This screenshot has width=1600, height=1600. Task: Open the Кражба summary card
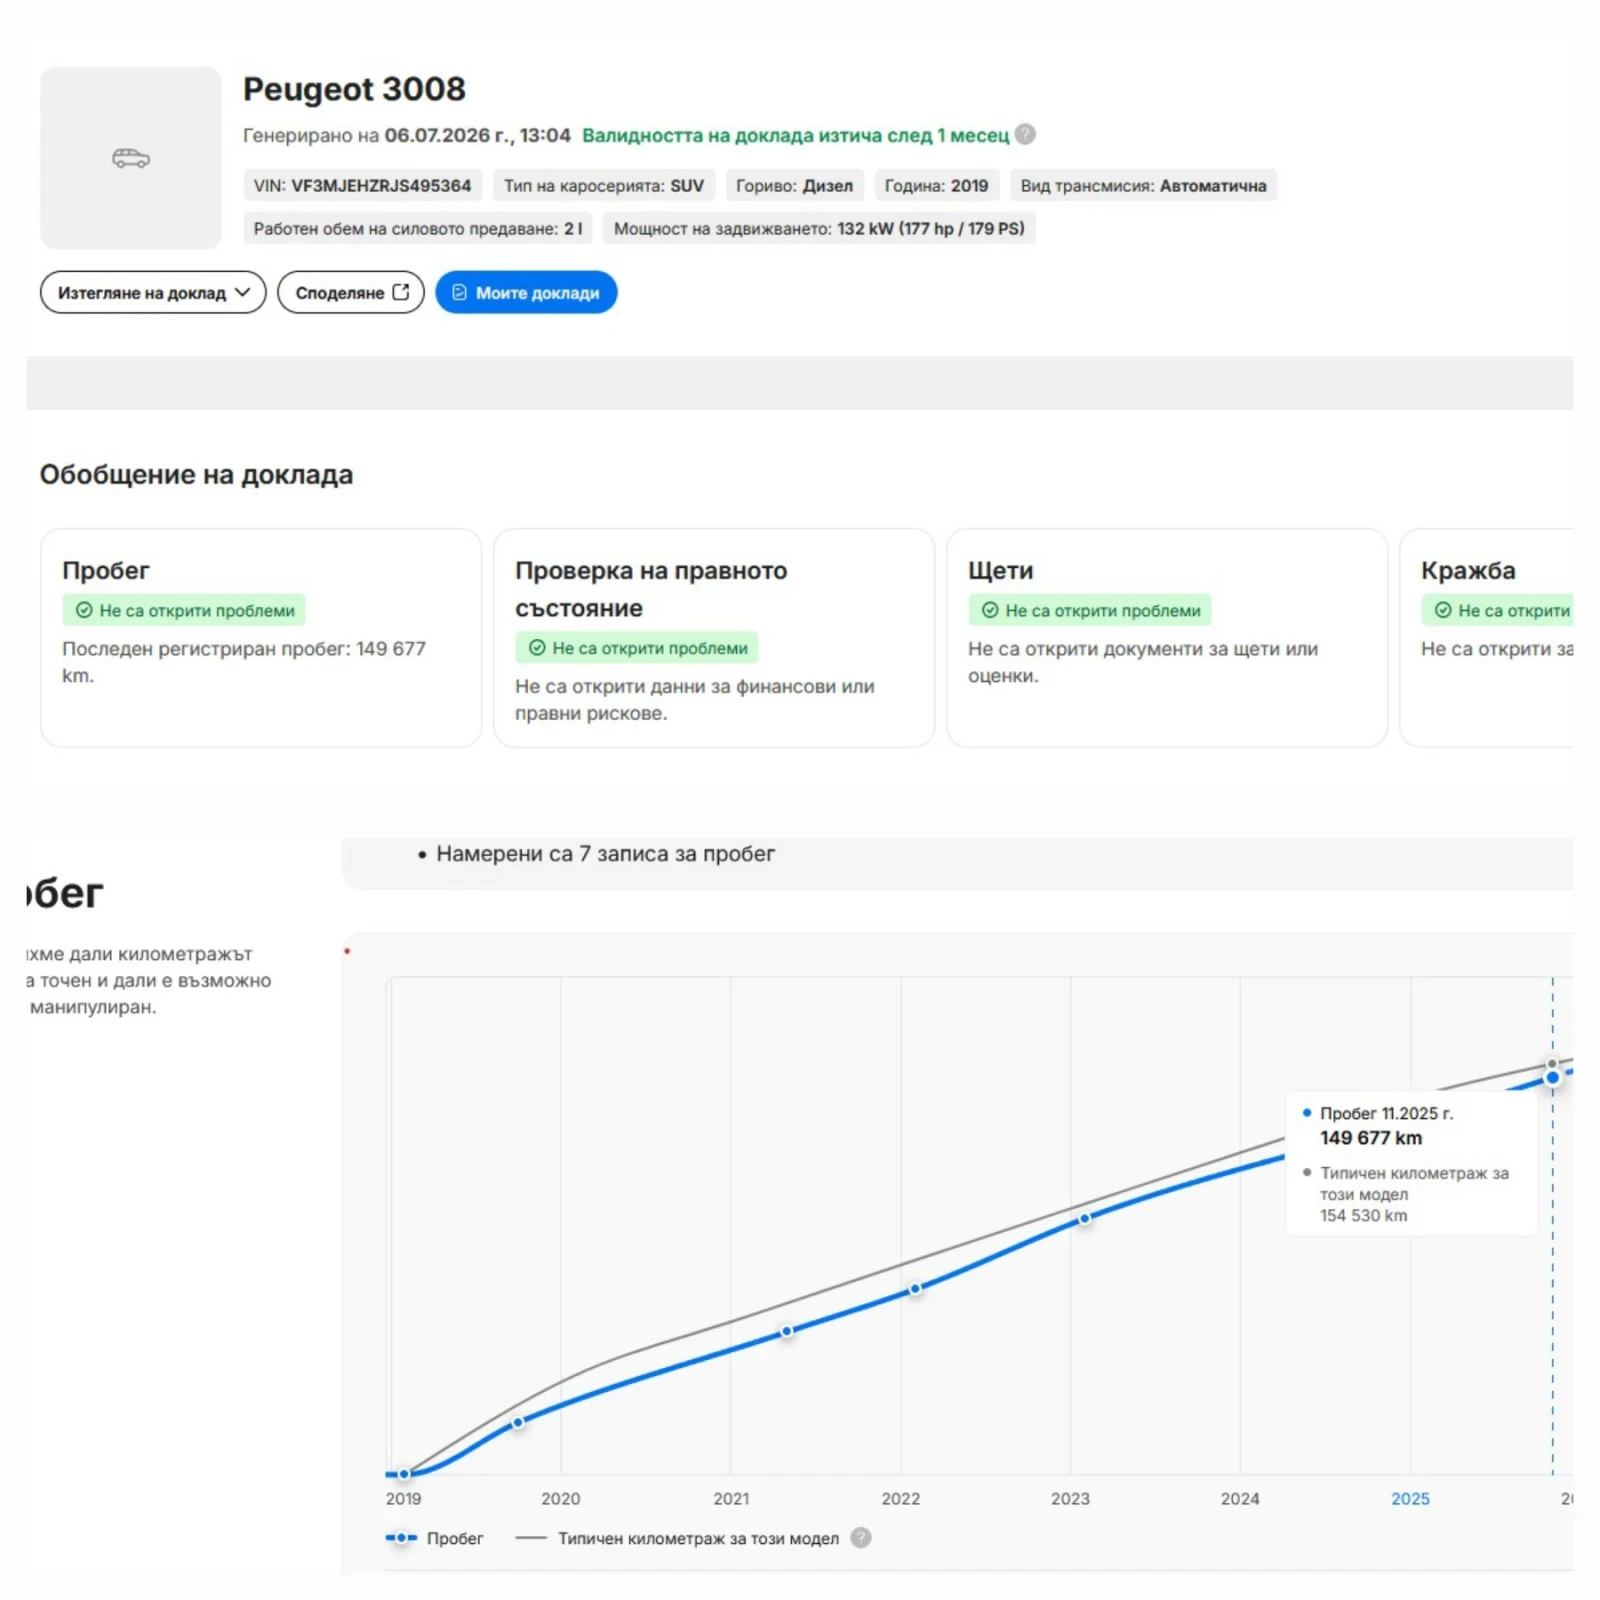(1487, 638)
